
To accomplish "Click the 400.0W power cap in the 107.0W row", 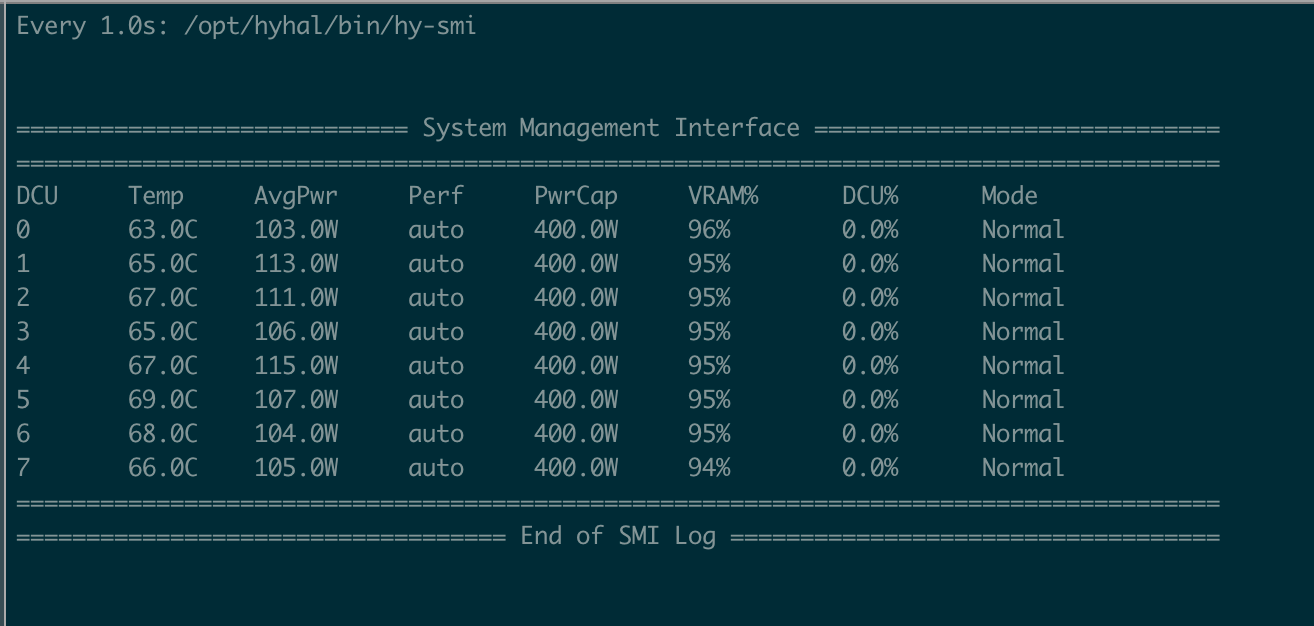I will coord(576,400).
